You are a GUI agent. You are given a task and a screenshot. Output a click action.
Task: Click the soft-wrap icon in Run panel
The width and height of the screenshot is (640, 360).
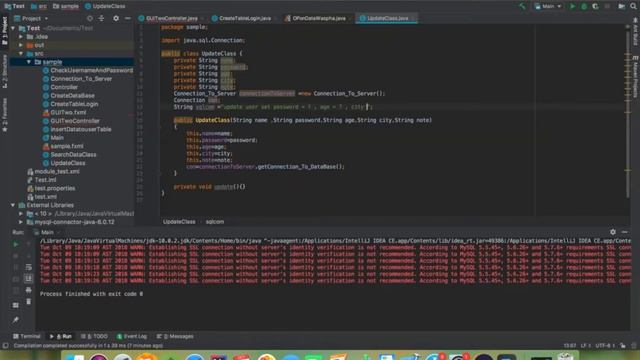28,267
